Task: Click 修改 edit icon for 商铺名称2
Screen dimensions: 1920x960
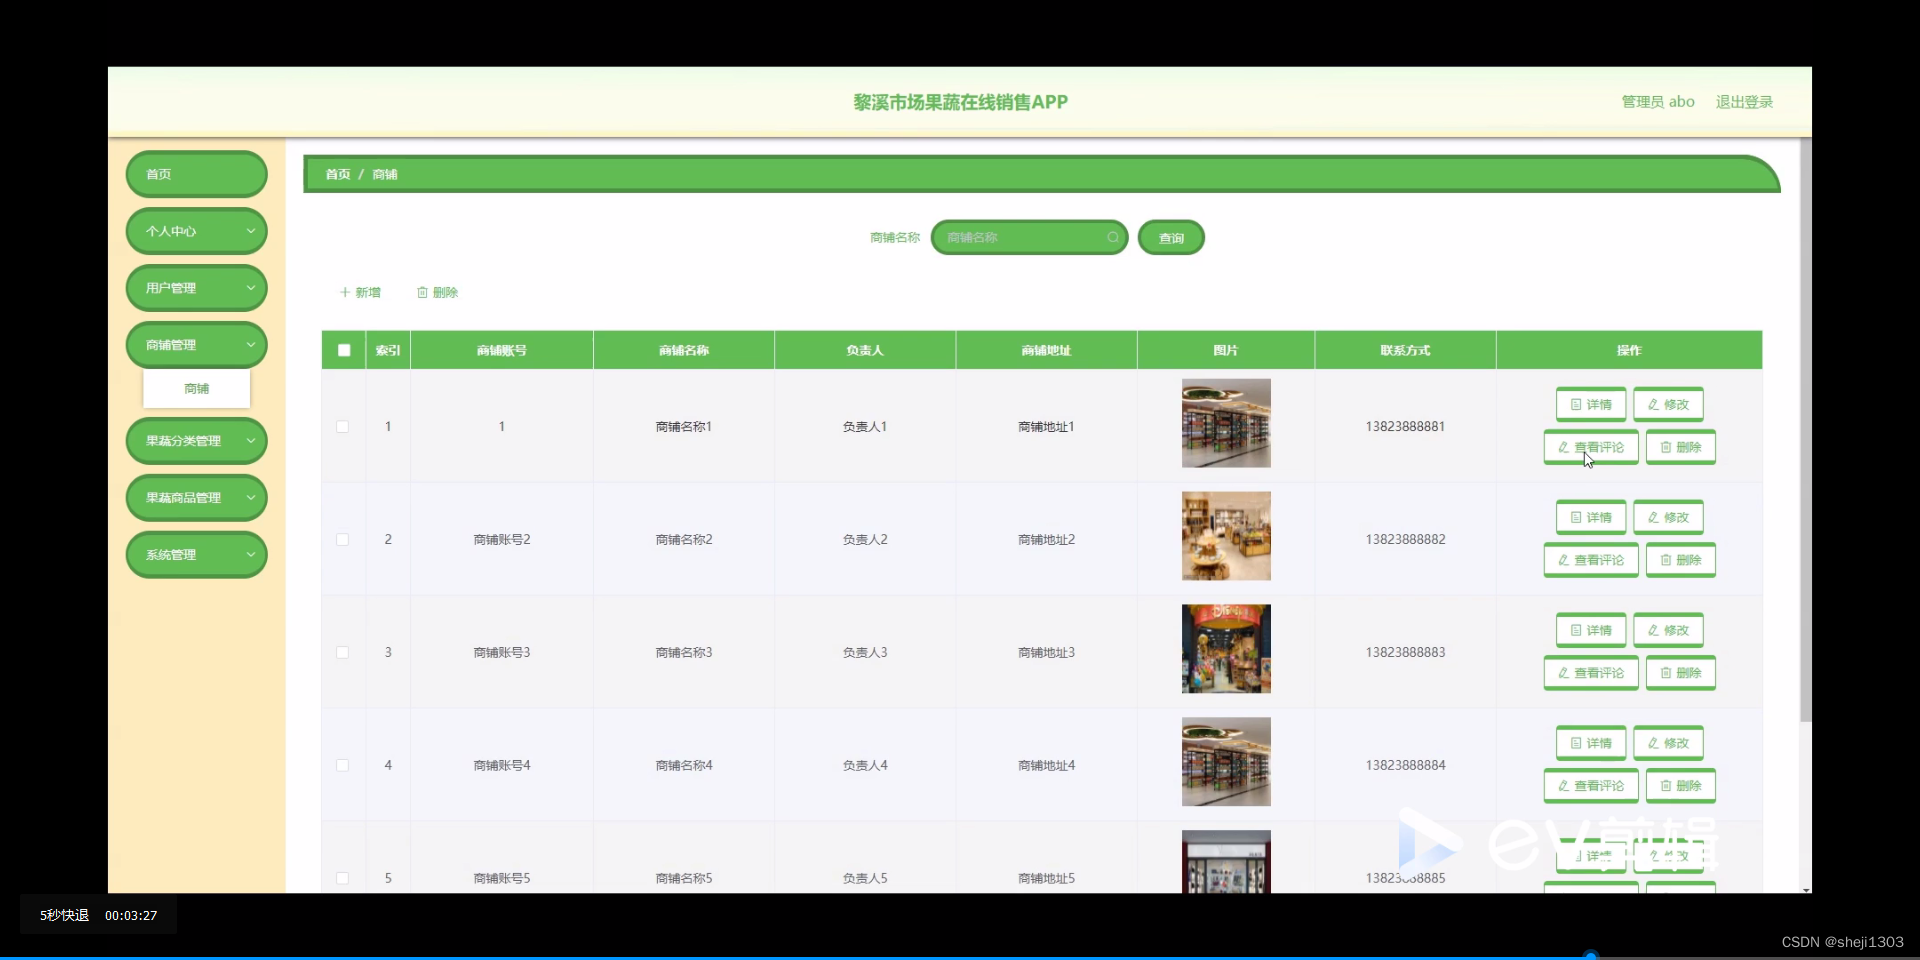Action: tap(1667, 517)
